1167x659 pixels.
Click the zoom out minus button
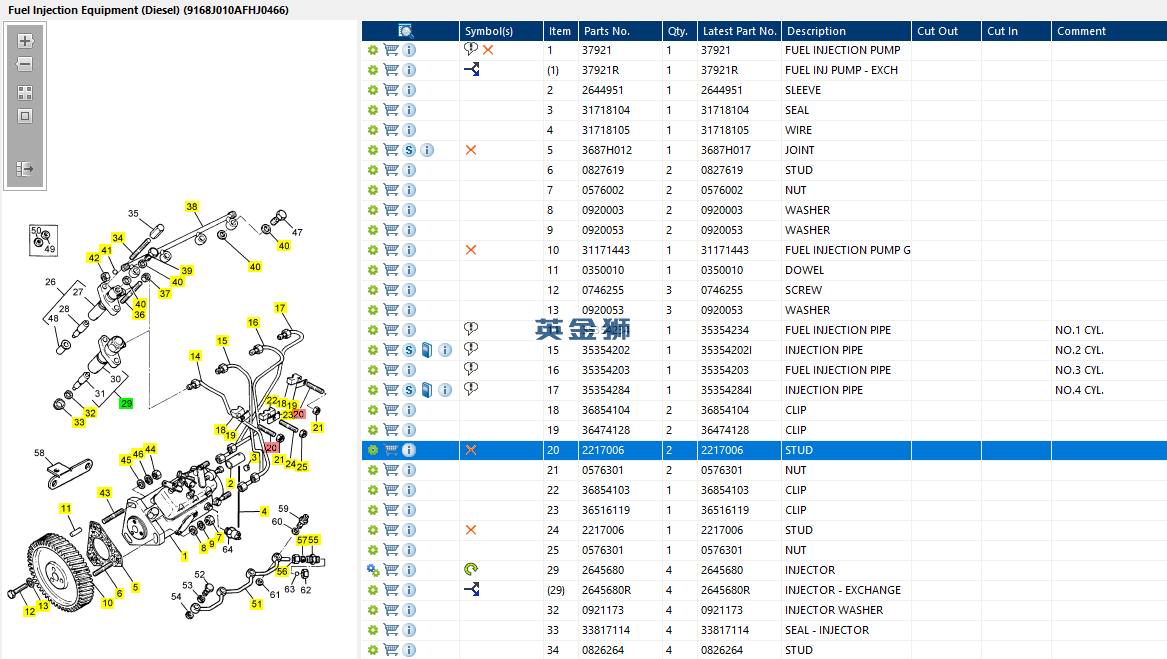[25, 64]
